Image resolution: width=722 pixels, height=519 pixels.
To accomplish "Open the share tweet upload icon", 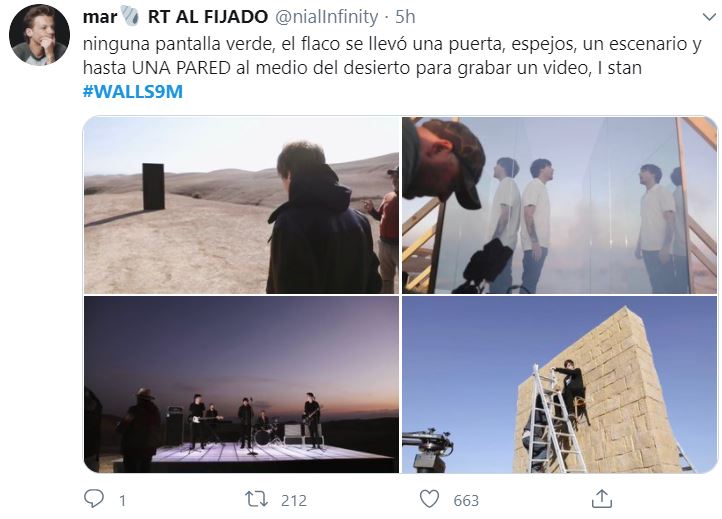I will (x=602, y=499).
